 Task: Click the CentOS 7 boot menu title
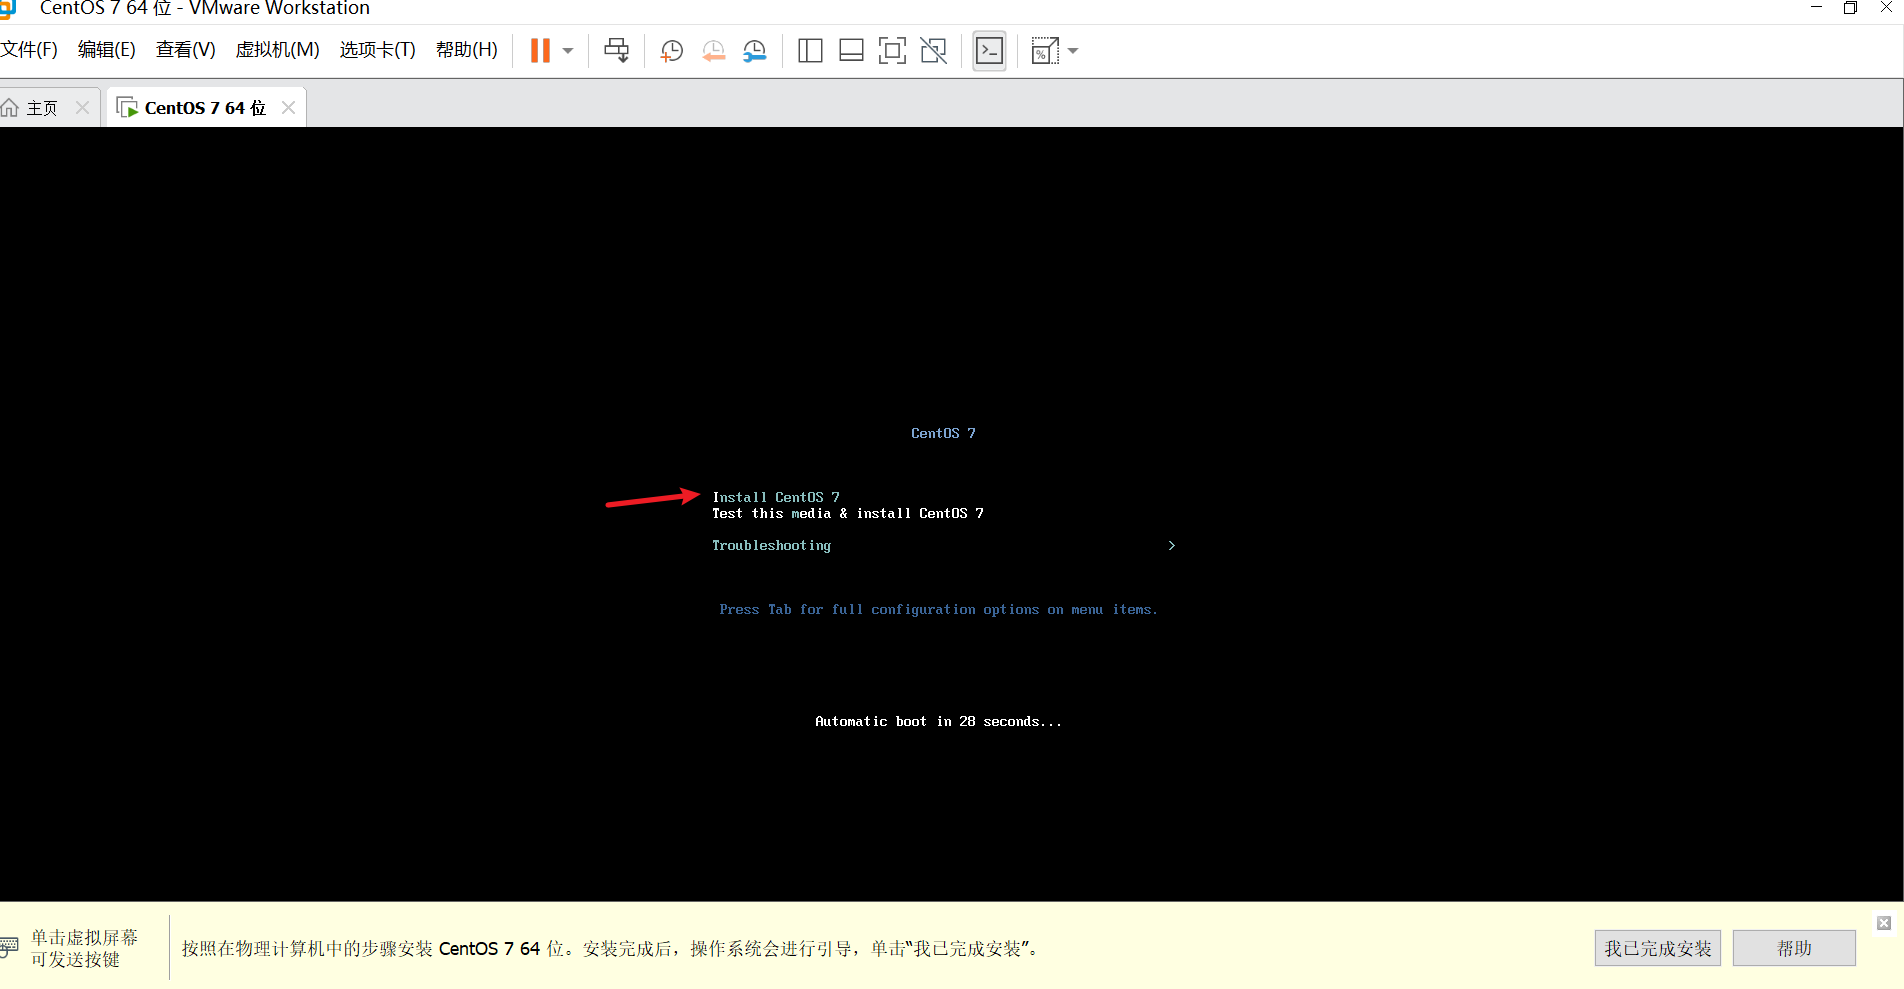tap(943, 433)
